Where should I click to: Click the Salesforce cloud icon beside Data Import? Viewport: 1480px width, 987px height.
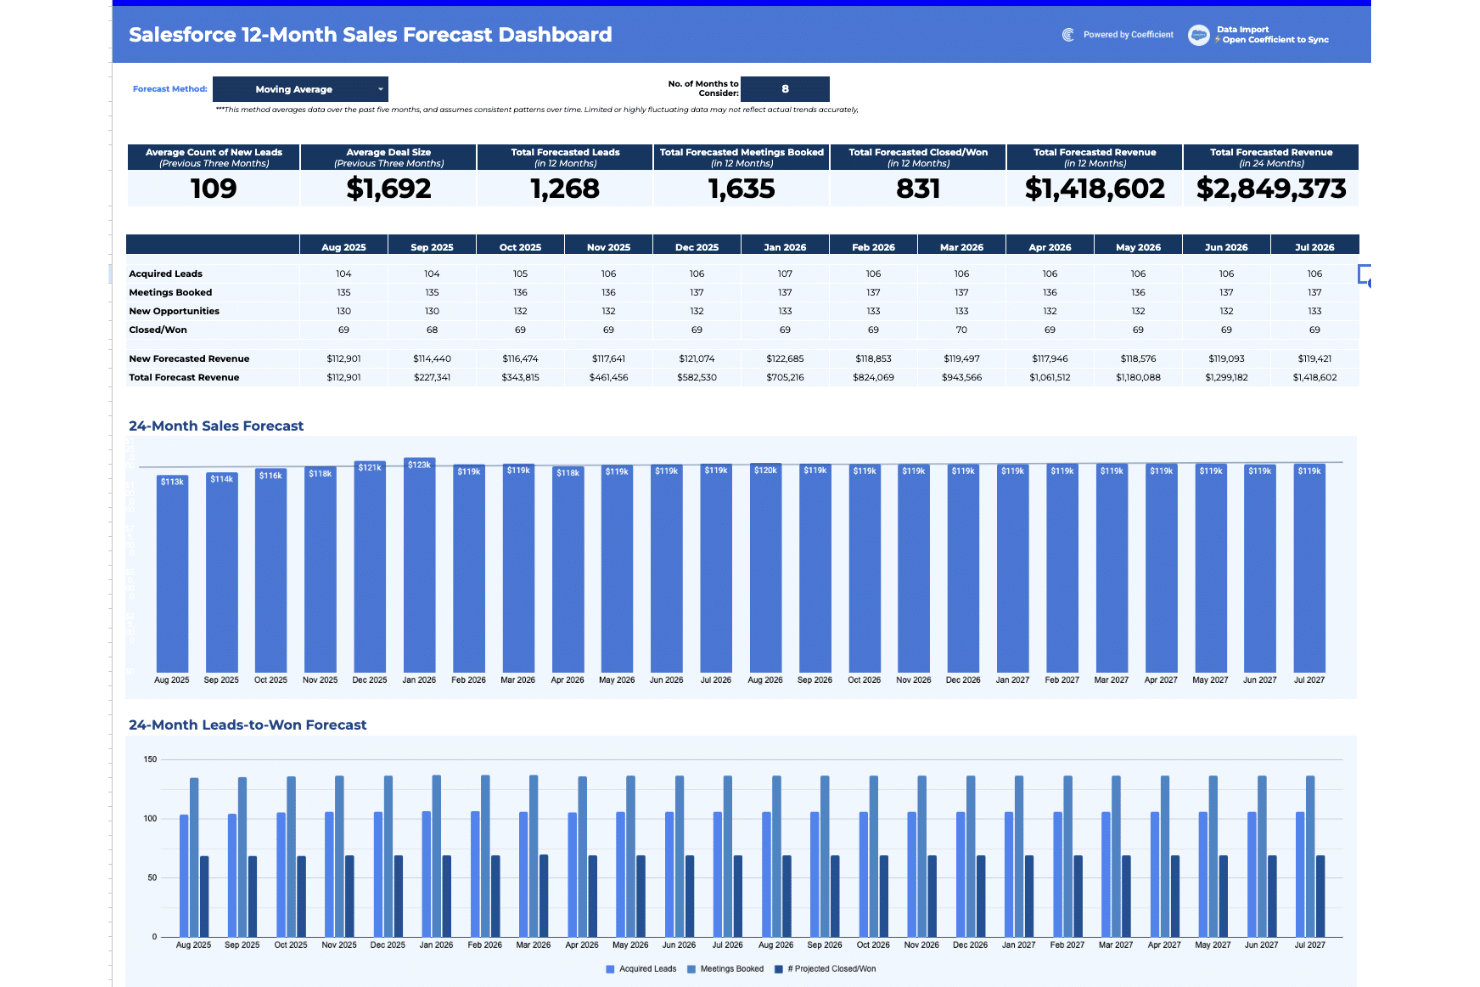[x=1198, y=34]
